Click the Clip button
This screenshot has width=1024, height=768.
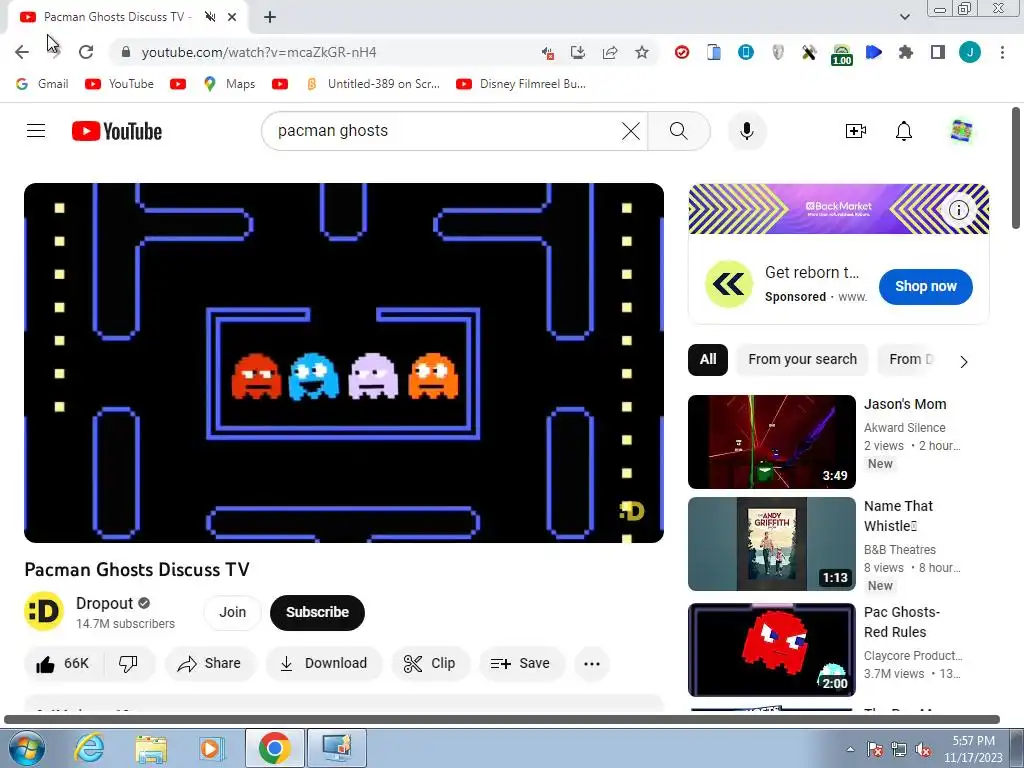point(430,664)
